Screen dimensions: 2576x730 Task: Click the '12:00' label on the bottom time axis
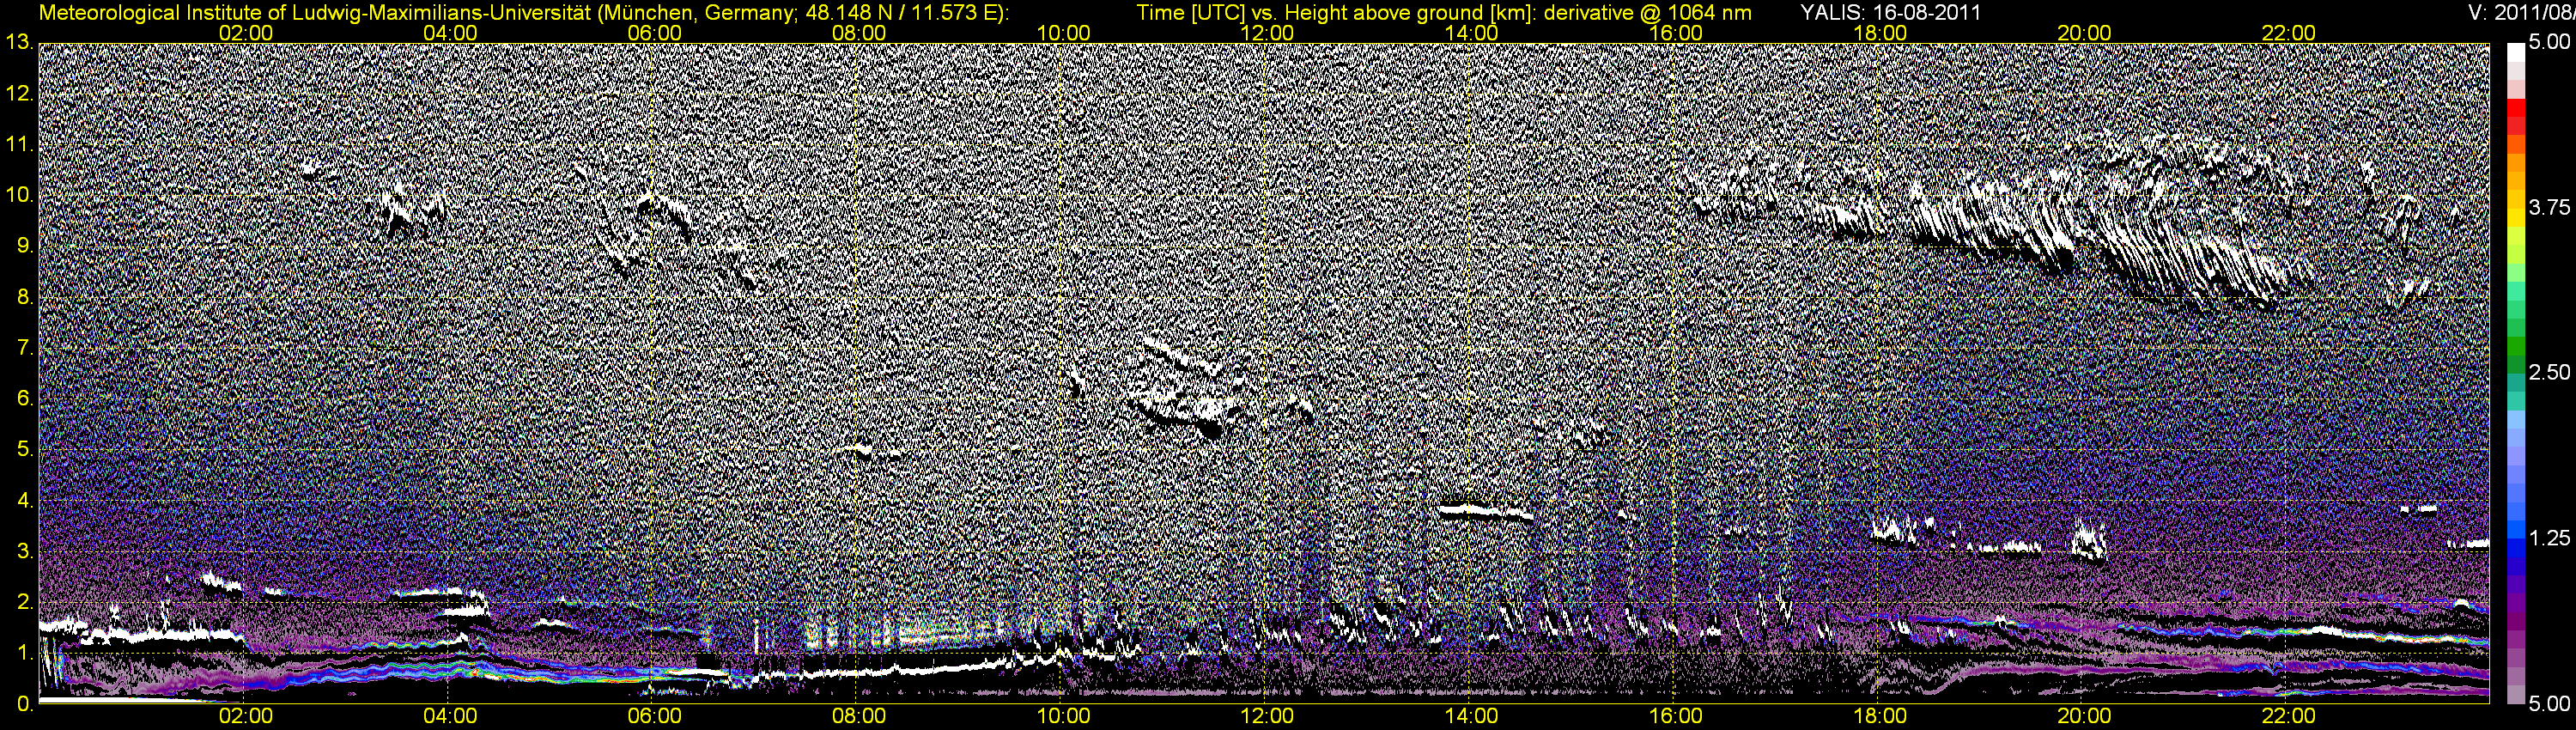tap(1267, 717)
